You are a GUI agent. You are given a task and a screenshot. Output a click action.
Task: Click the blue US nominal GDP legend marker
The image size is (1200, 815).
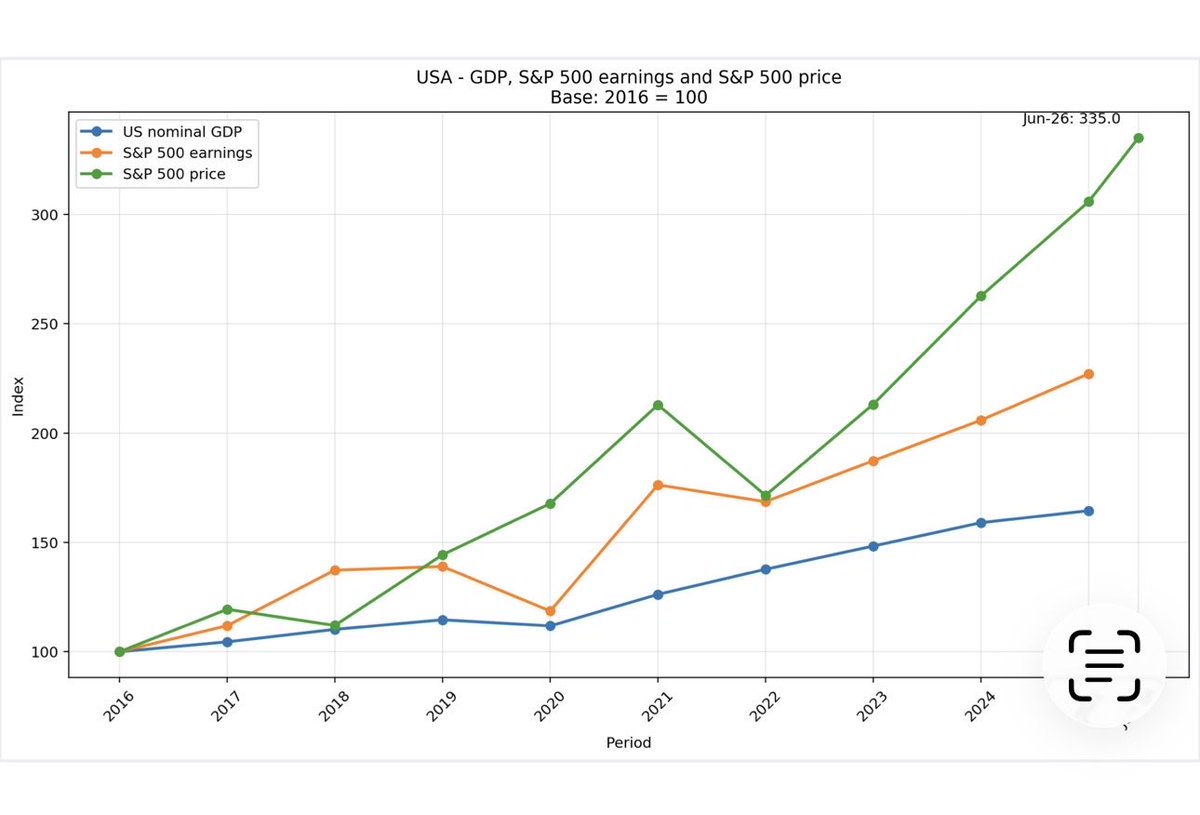coord(96,132)
